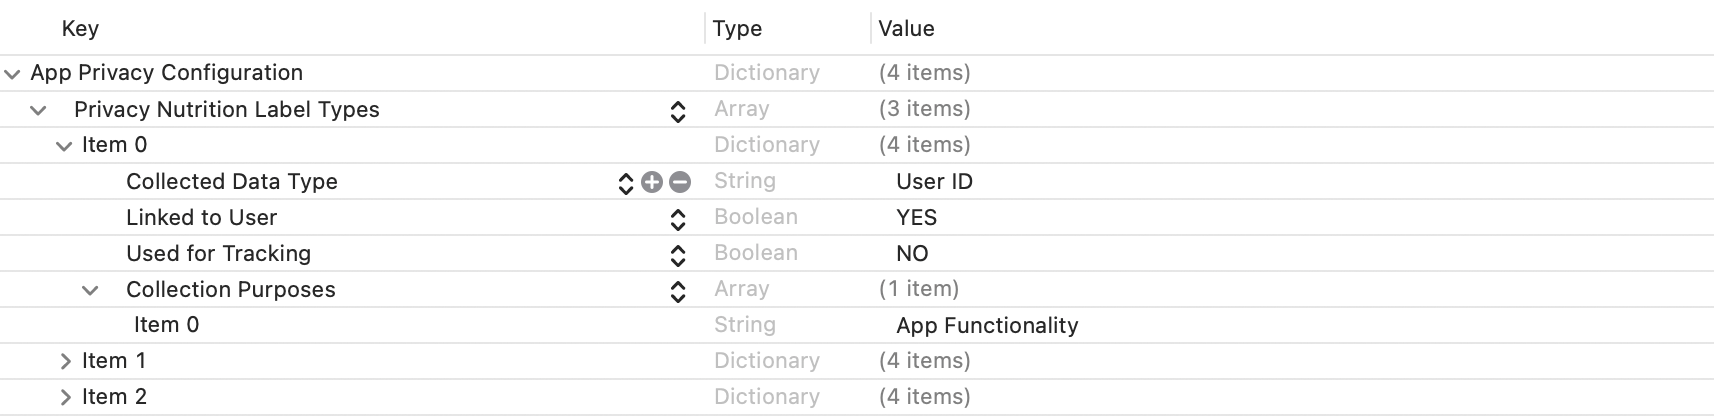This screenshot has width=1714, height=416.
Task: Open the String type dropdown for Collected Data Type
Action: [x=745, y=181]
